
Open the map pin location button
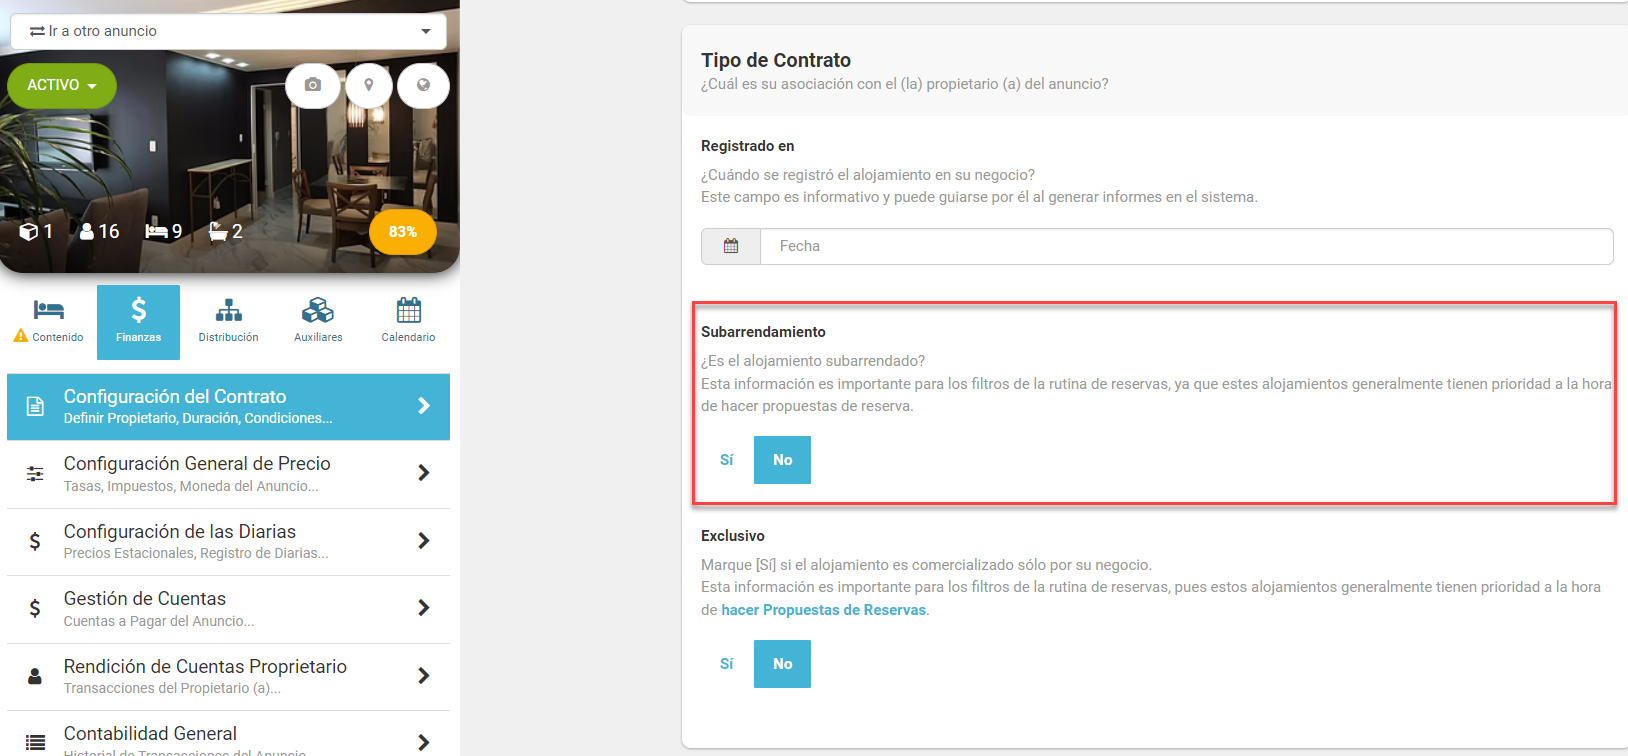(369, 85)
